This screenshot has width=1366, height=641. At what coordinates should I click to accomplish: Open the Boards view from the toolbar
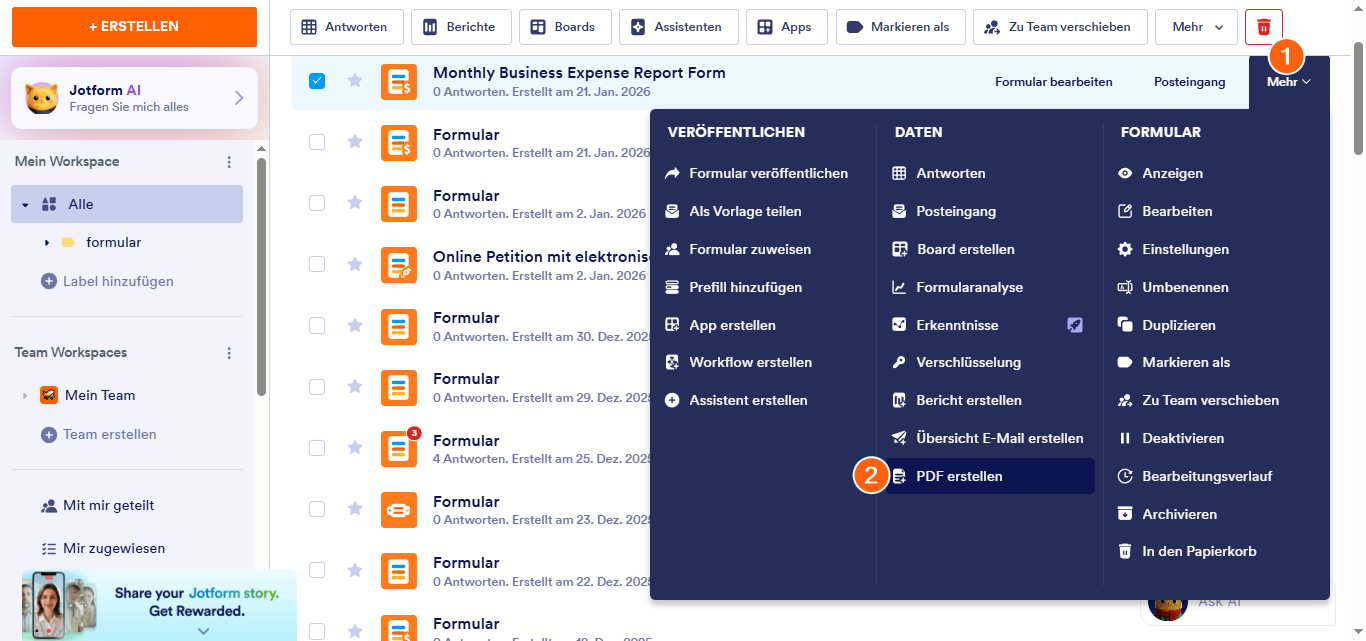tap(565, 27)
